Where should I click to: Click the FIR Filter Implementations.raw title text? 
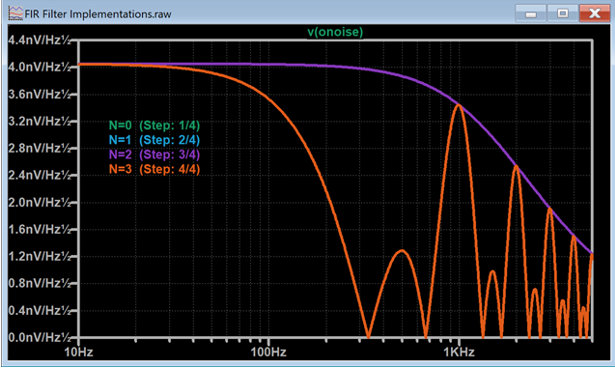98,14
